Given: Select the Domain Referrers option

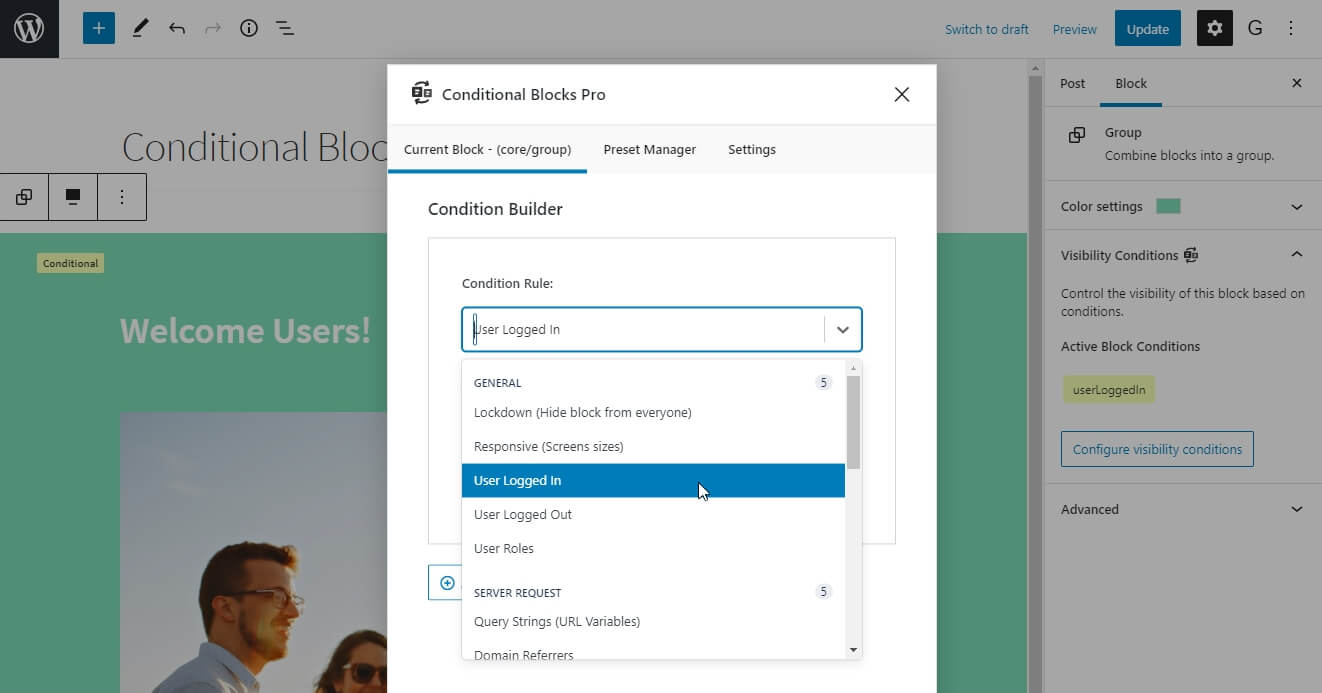Looking at the screenshot, I should (653, 652).
